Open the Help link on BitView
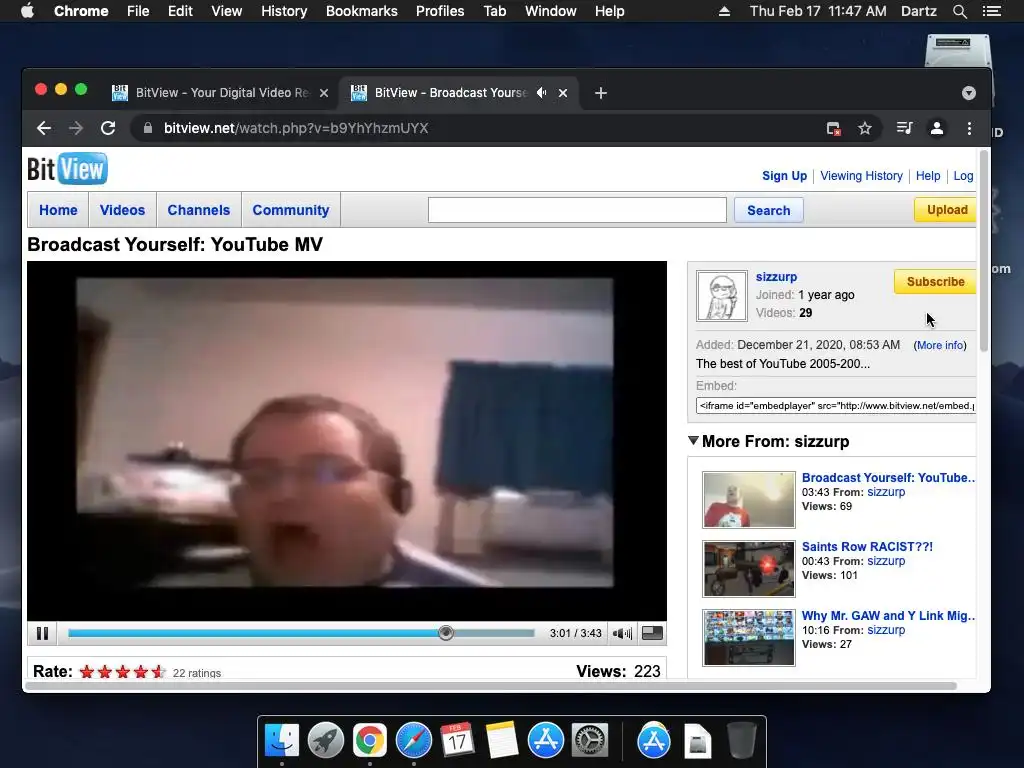The width and height of the screenshot is (1024, 768). click(x=928, y=176)
